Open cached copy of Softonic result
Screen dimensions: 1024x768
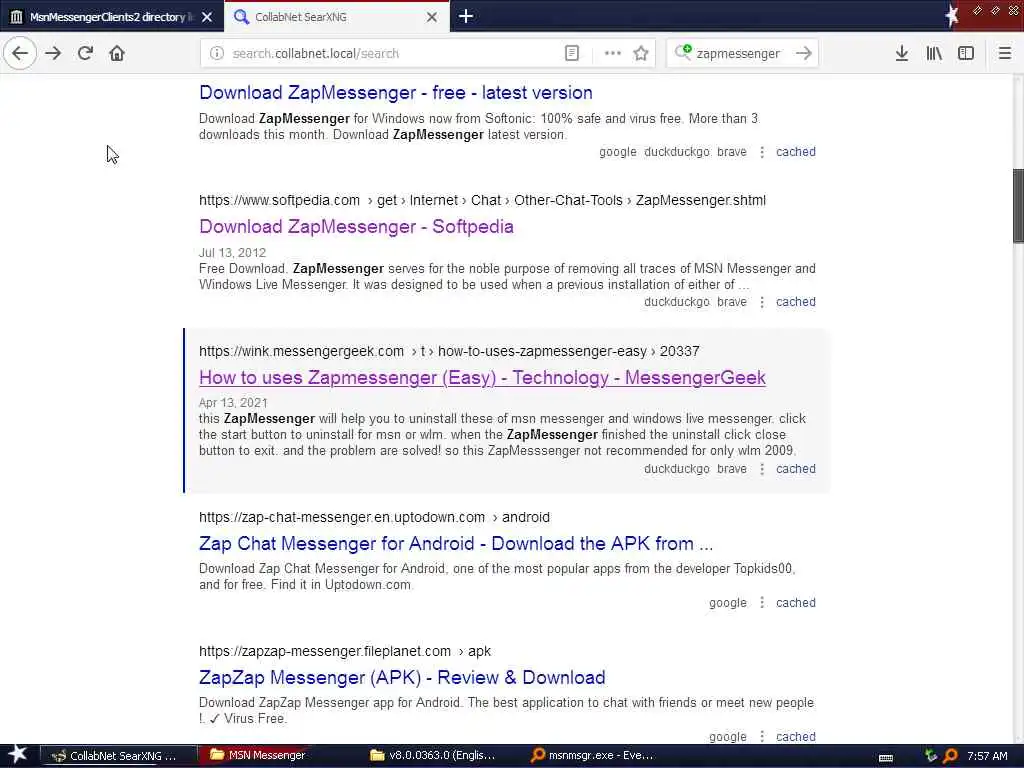(x=795, y=152)
